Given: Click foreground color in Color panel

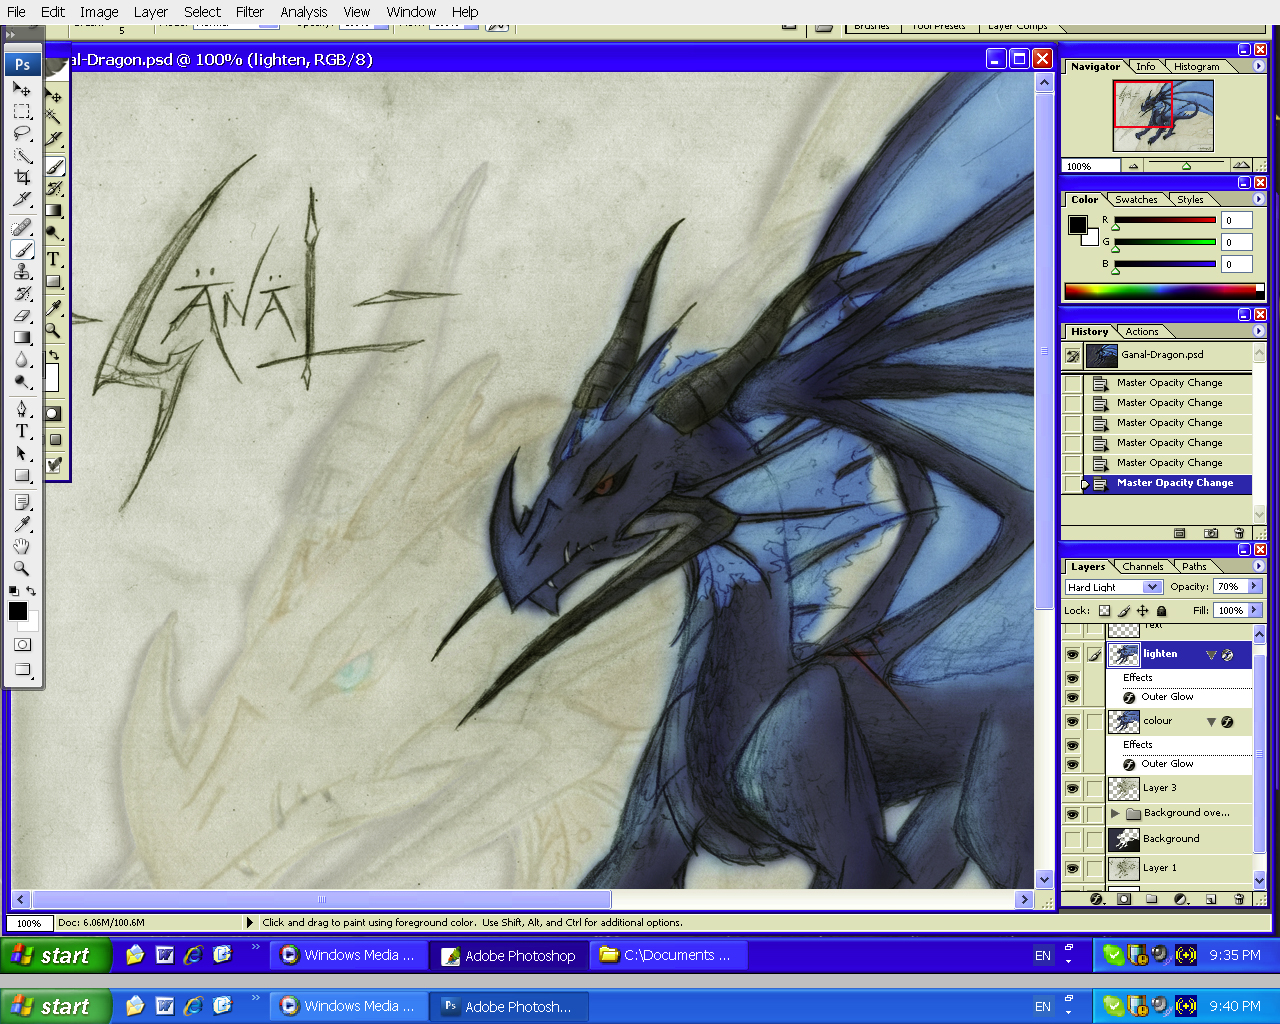Looking at the screenshot, I should [1077, 224].
